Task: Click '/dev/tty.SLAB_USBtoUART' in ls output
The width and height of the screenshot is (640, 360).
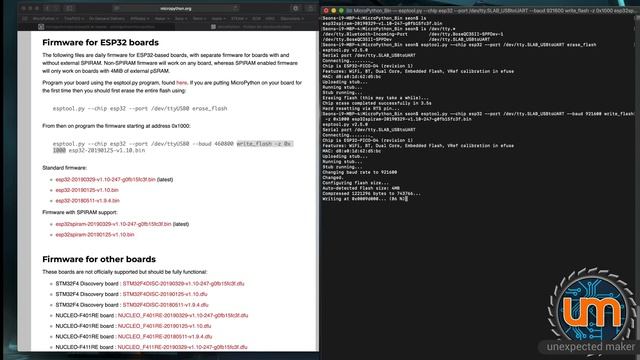Action: (x=459, y=40)
